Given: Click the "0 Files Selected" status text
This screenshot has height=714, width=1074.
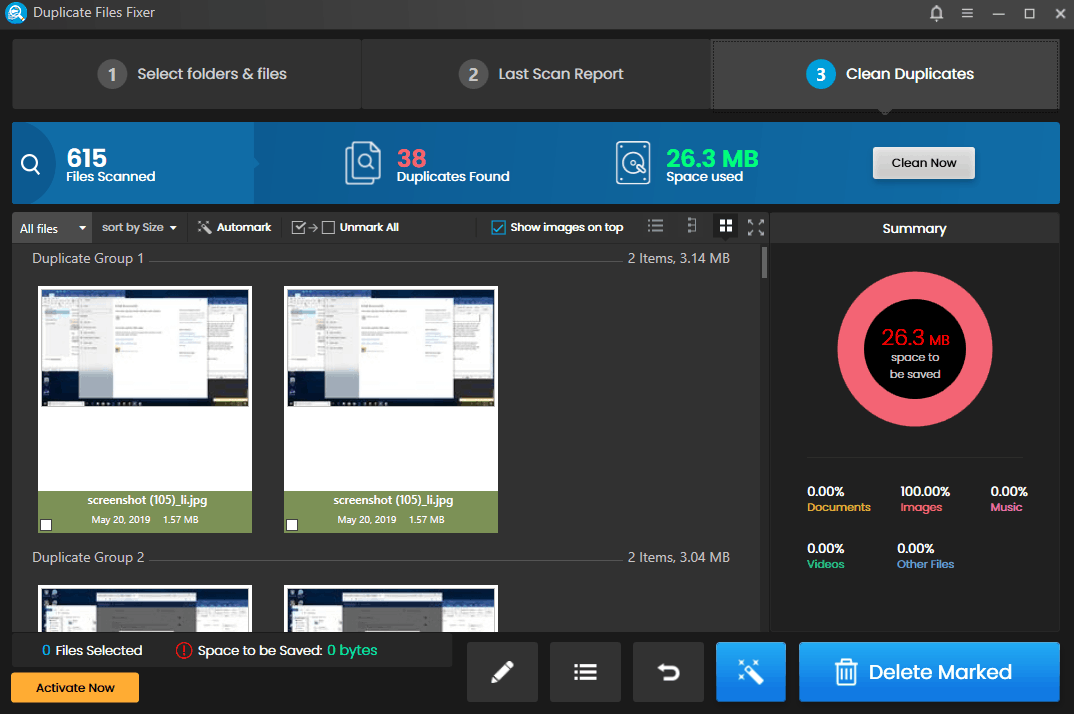Looking at the screenshot, I should (x=92, y=650).
